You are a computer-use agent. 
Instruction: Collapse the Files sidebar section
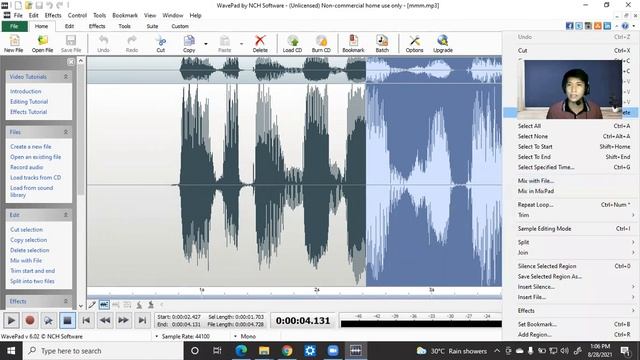click(66, 132)
